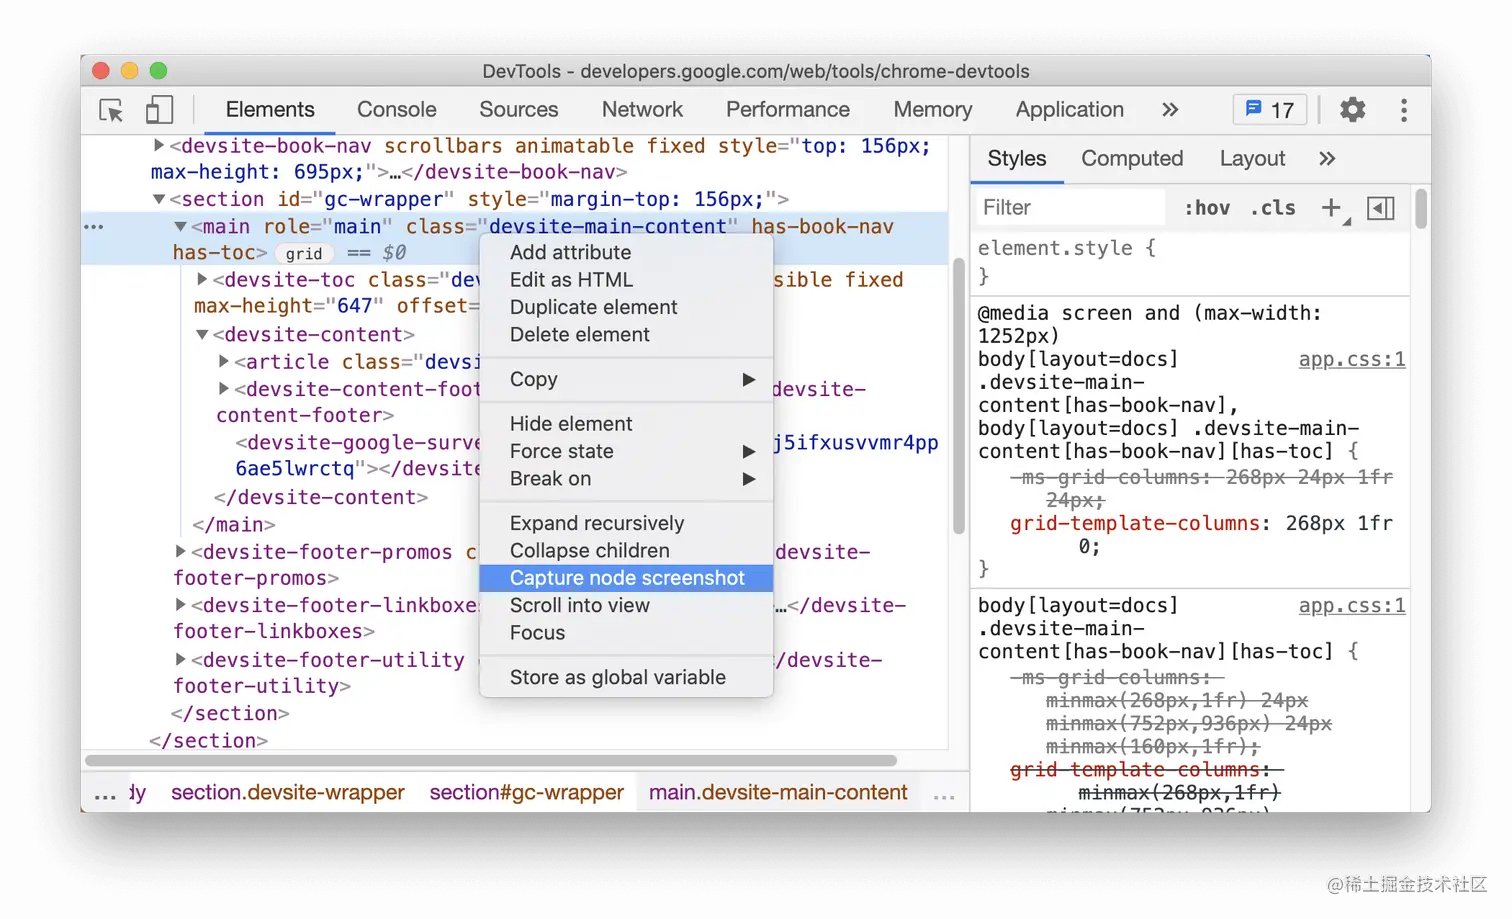
Task: Open the Break on submenu
Action: point(627,478)
